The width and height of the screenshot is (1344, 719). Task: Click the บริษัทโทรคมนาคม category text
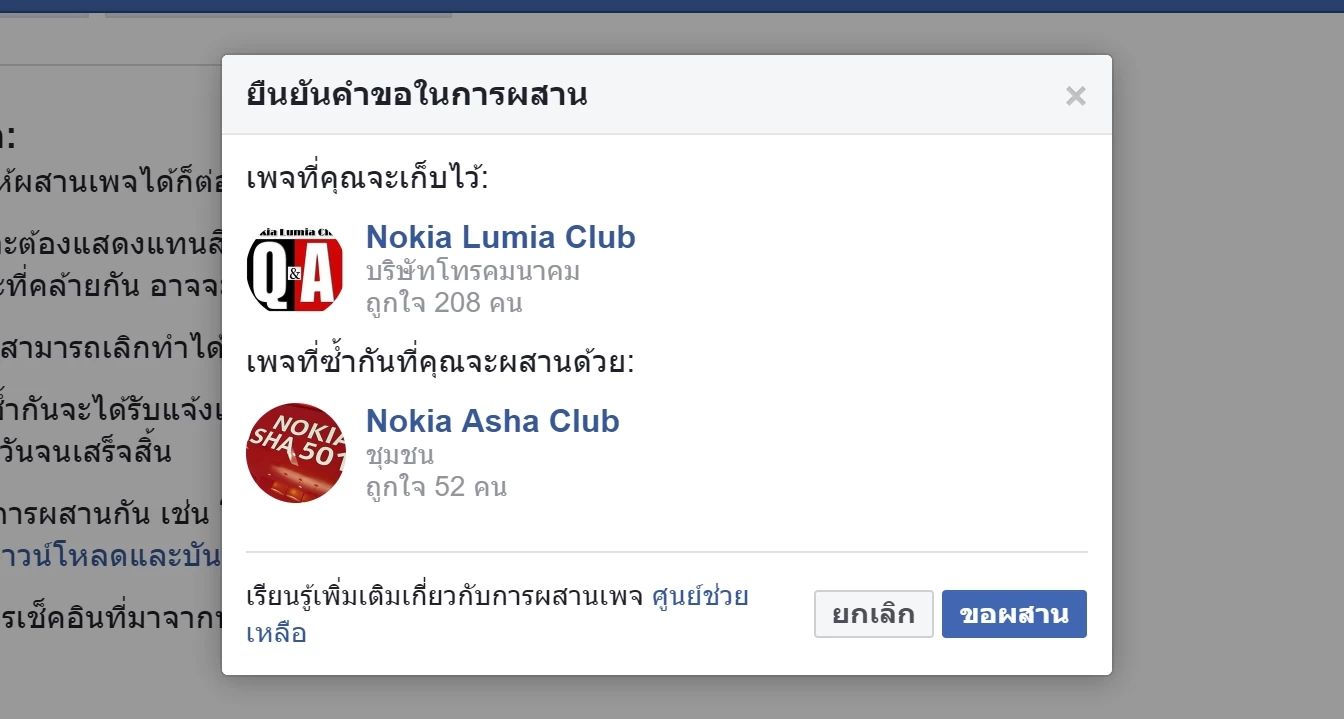coord(473,271)
